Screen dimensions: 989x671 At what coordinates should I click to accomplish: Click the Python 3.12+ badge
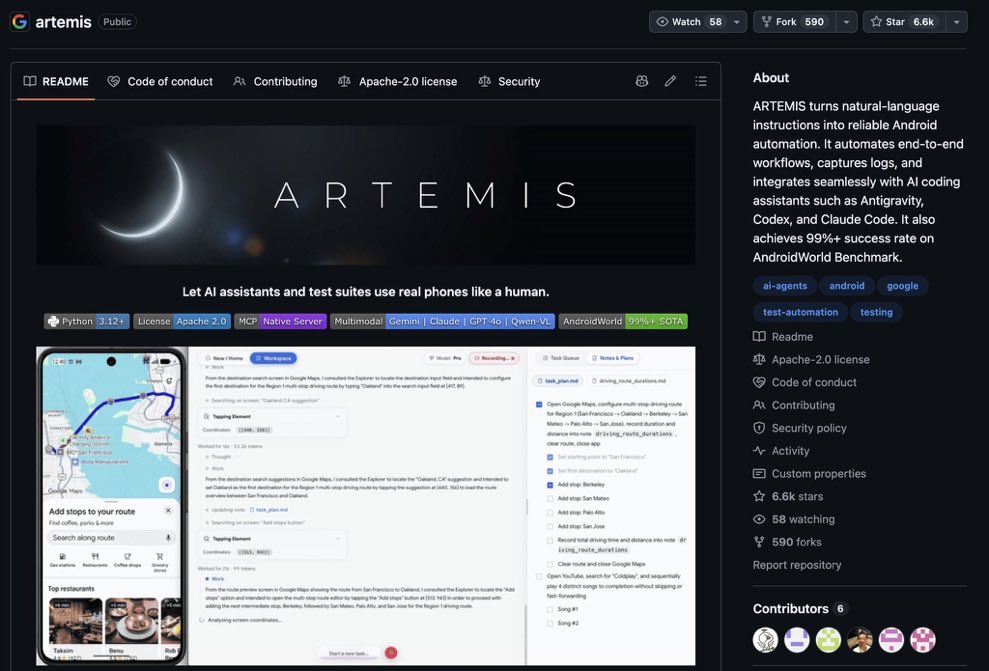(87, 321)
